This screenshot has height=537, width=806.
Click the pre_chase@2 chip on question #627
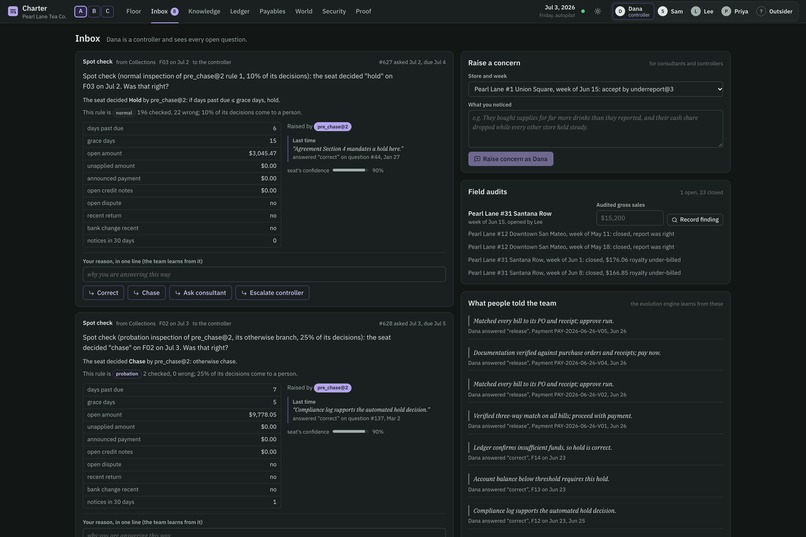click(333, 126)
